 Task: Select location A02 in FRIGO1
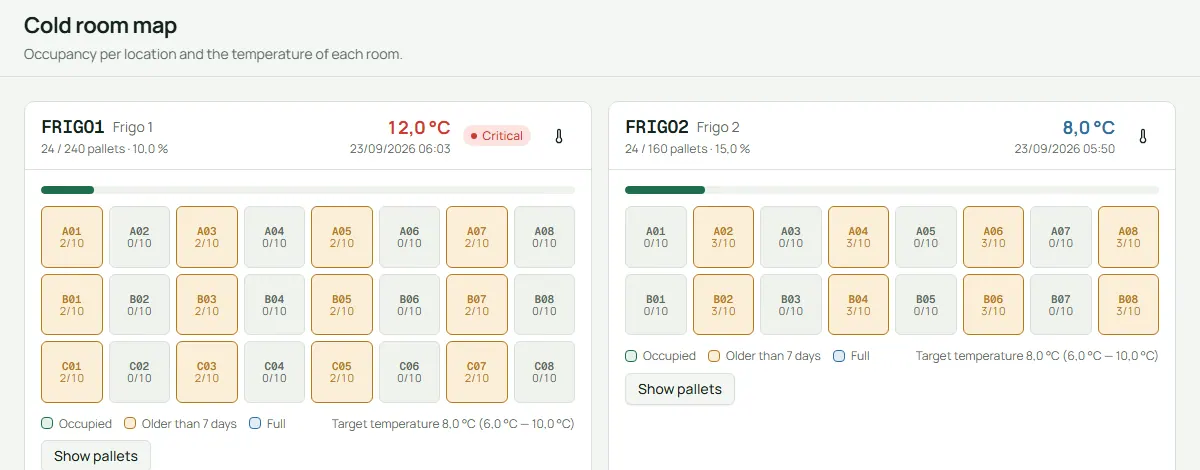coord(139,237)
